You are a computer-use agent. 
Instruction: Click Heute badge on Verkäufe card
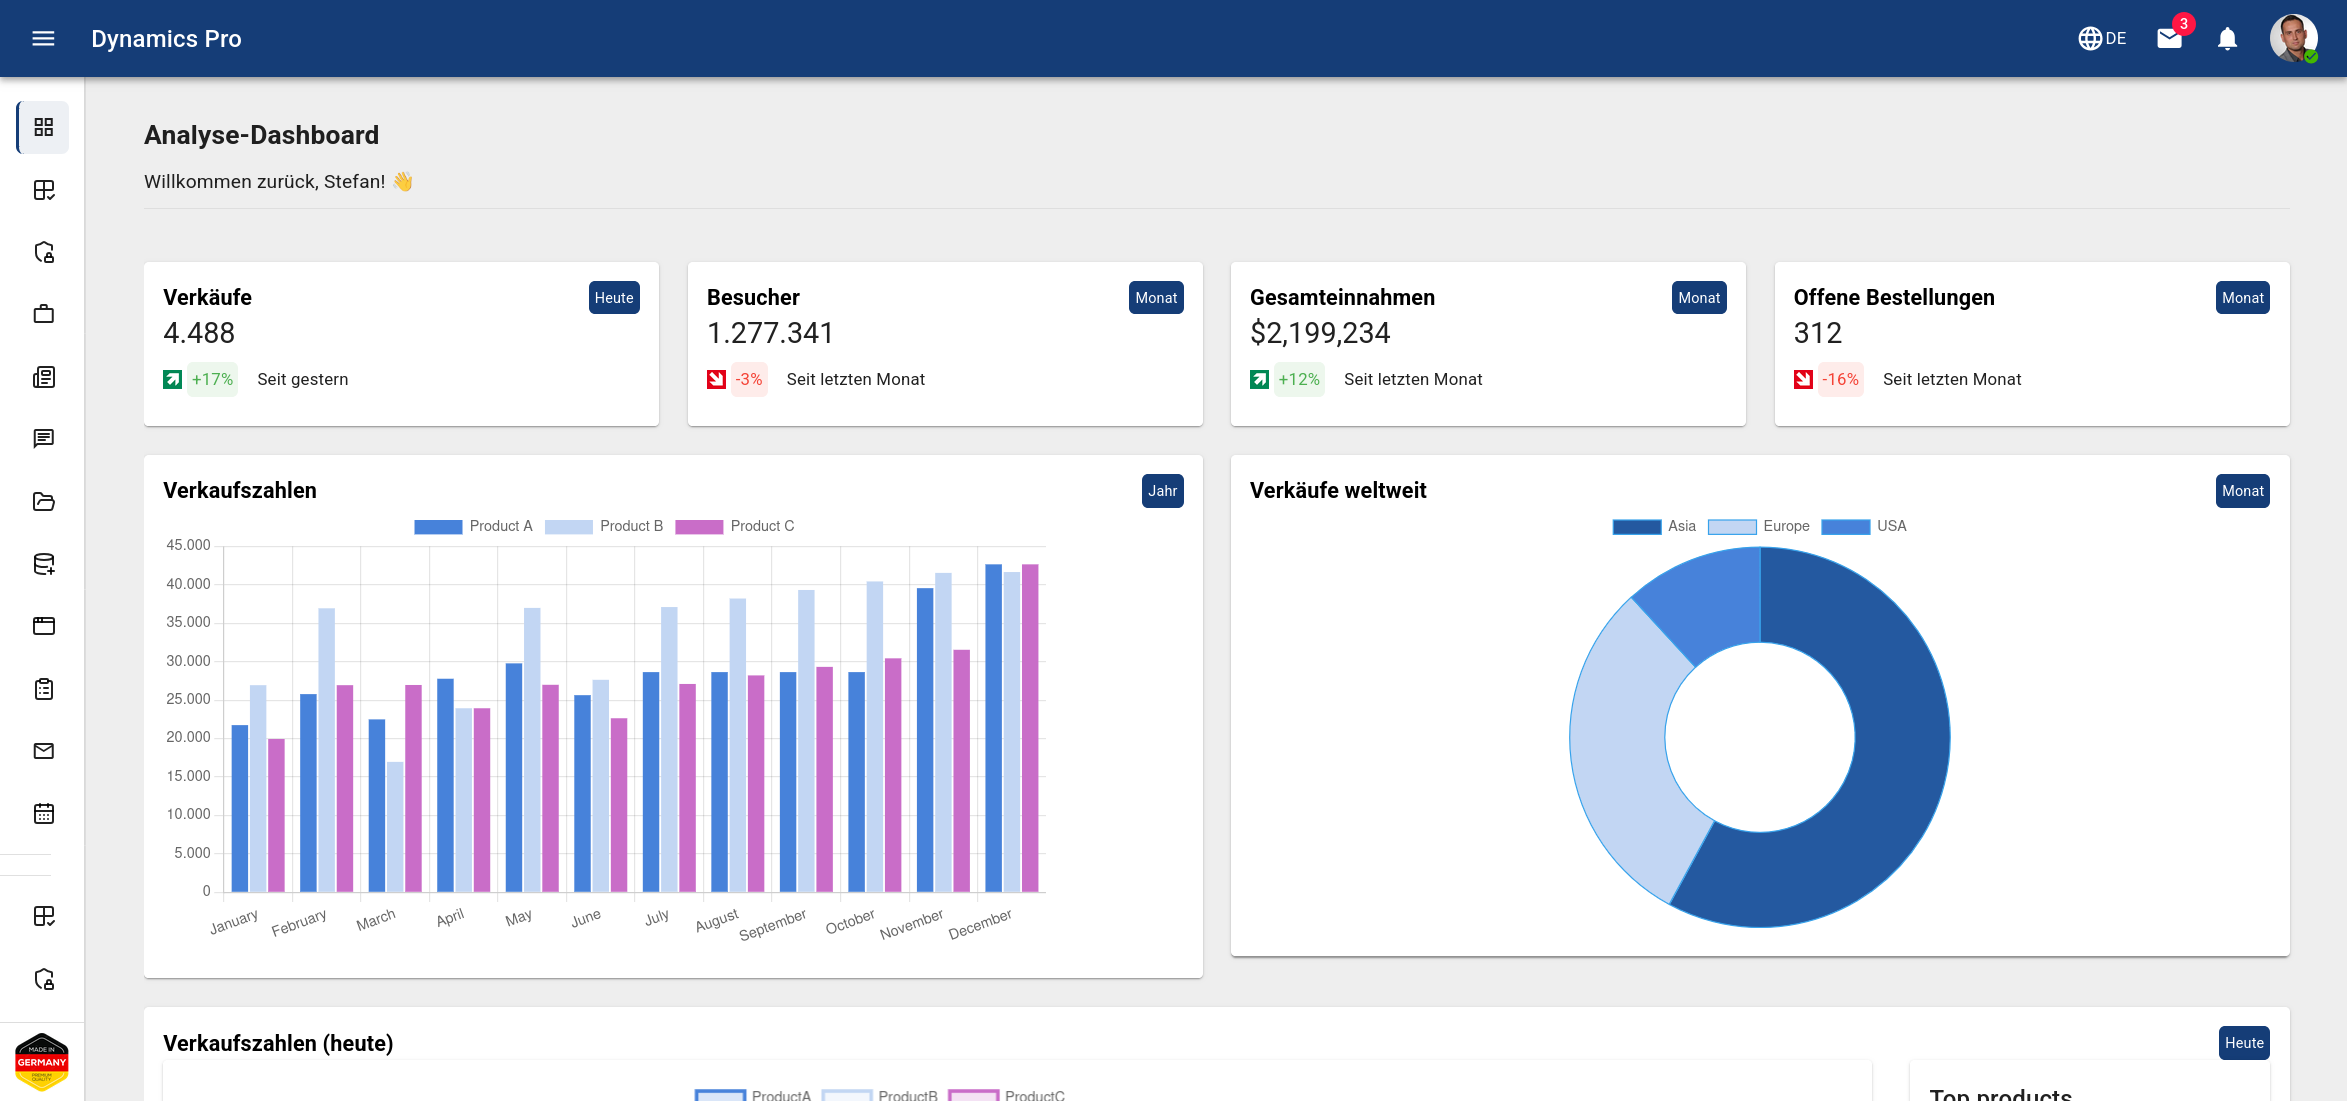(614, 298)
